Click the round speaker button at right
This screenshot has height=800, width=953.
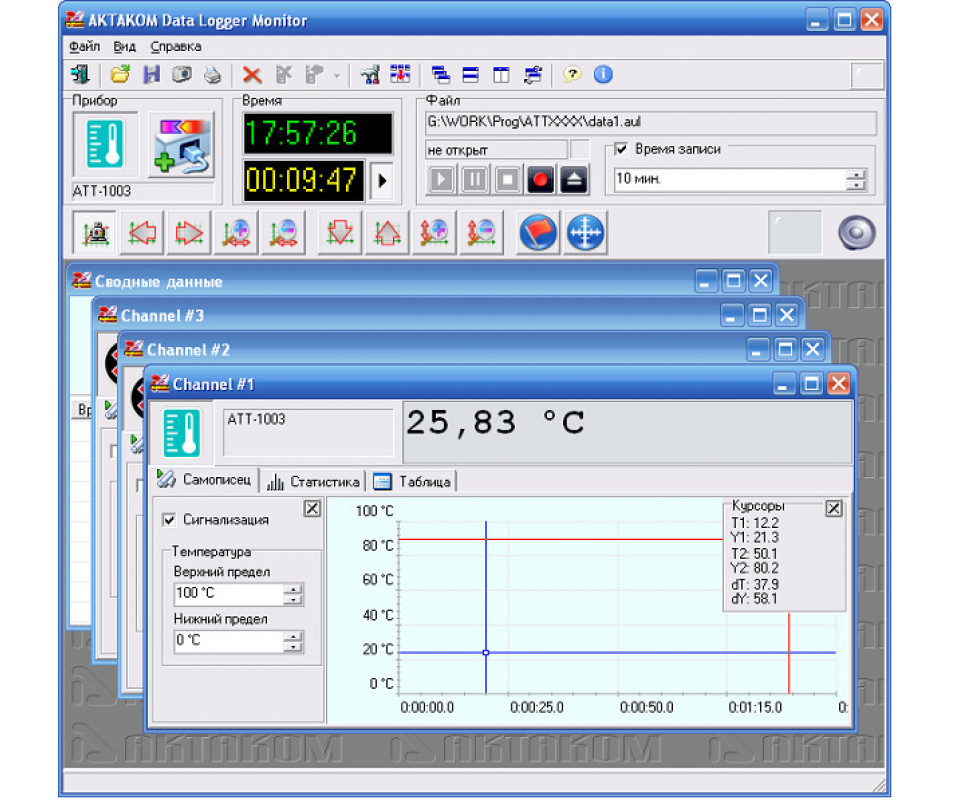click(x=856, y=232)
